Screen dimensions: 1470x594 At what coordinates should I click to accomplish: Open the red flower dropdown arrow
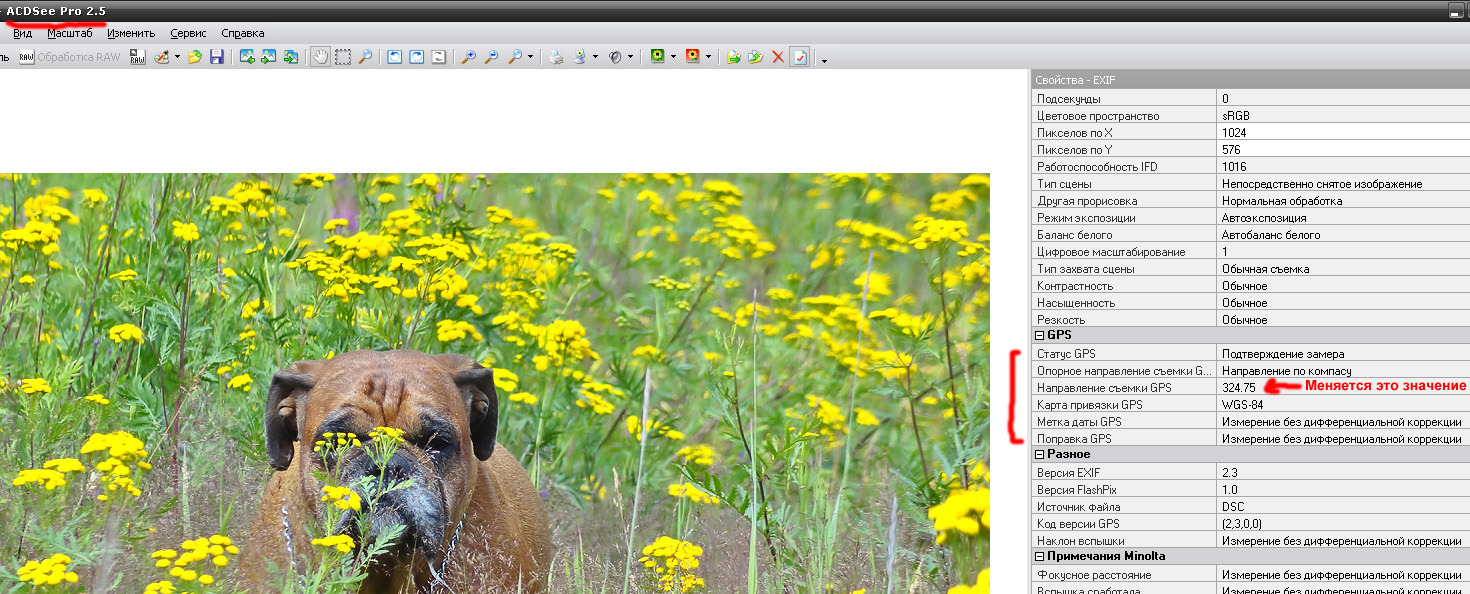pyautogui.click(x=708, y=57)
